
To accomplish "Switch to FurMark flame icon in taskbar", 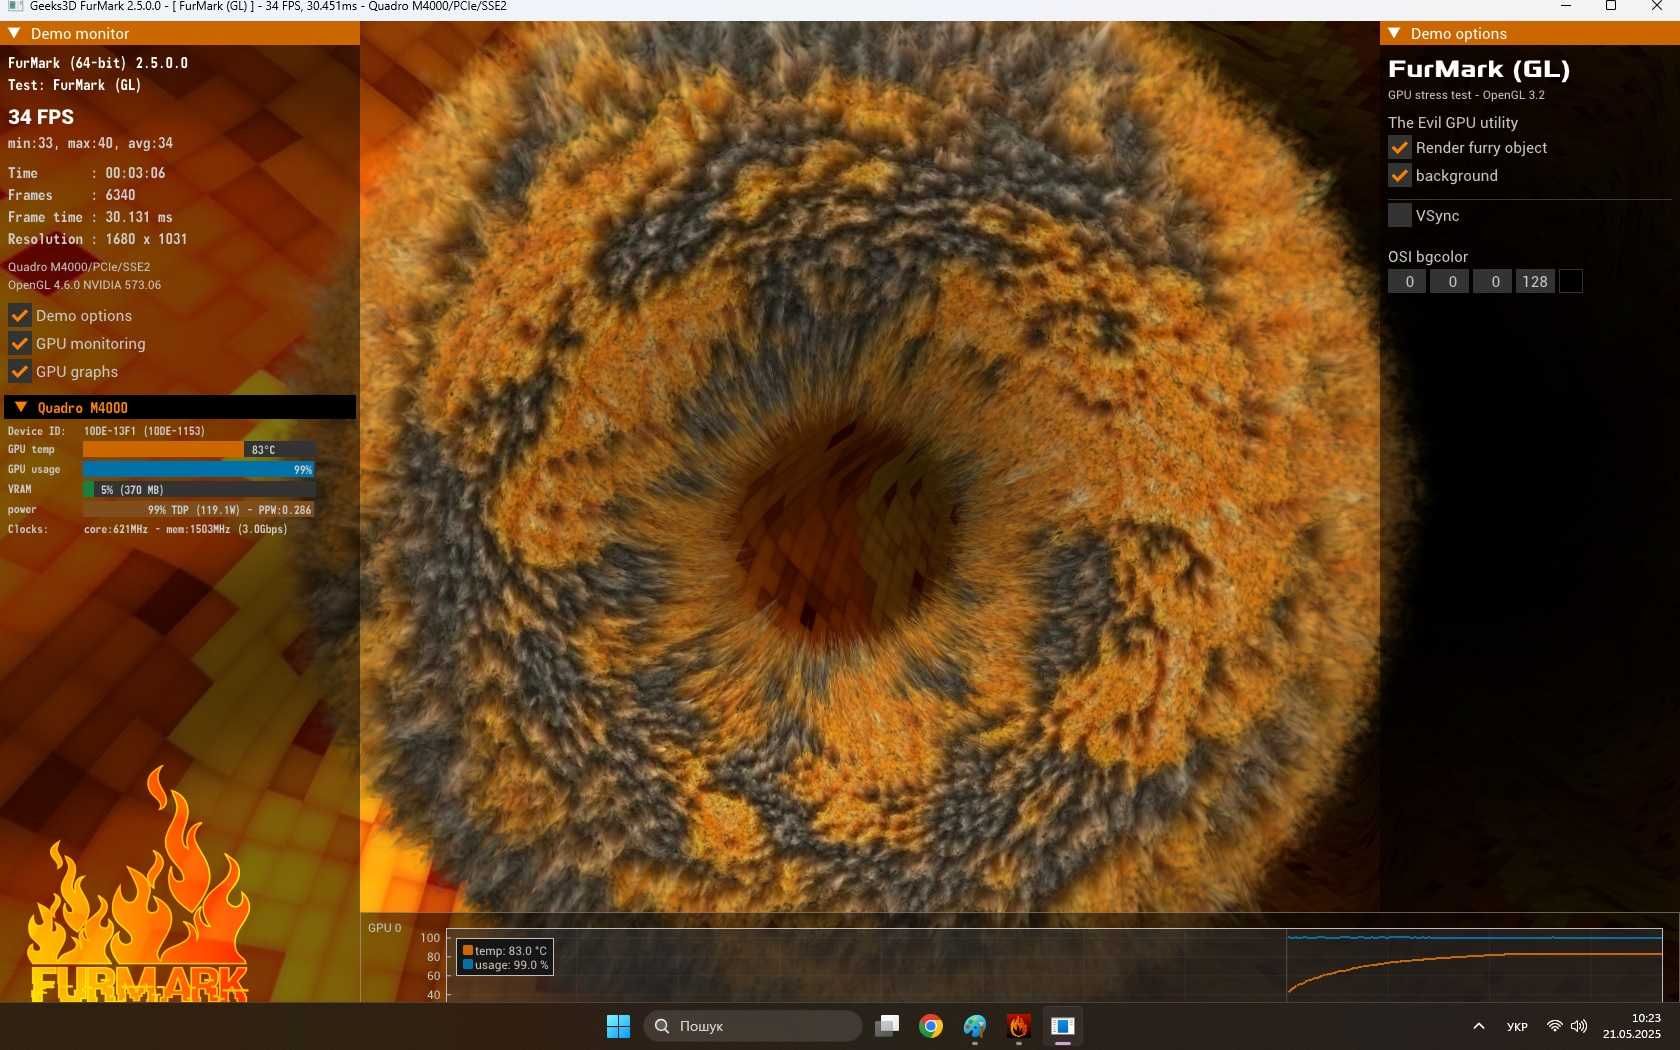I will pos(1019,1026).
